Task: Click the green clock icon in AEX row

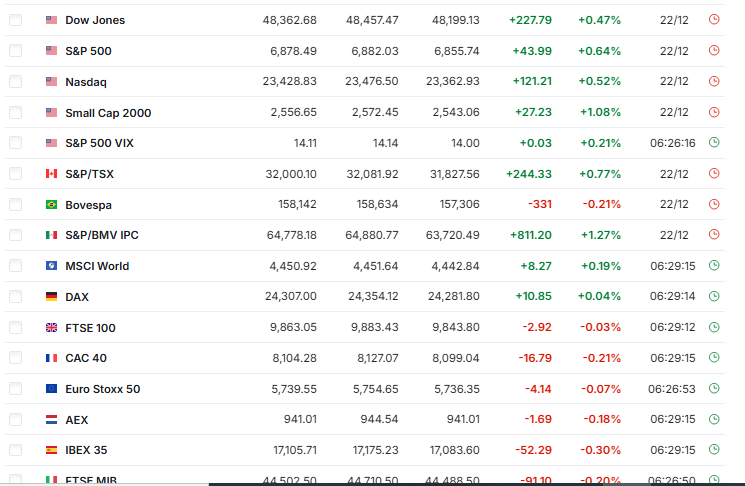Action: point(714,419)
